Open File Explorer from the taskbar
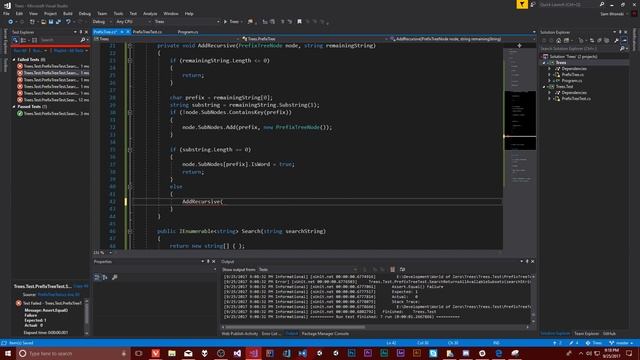The width and height of the screenshot is (640, 360). pyautogui.click(x=172, y=353)
